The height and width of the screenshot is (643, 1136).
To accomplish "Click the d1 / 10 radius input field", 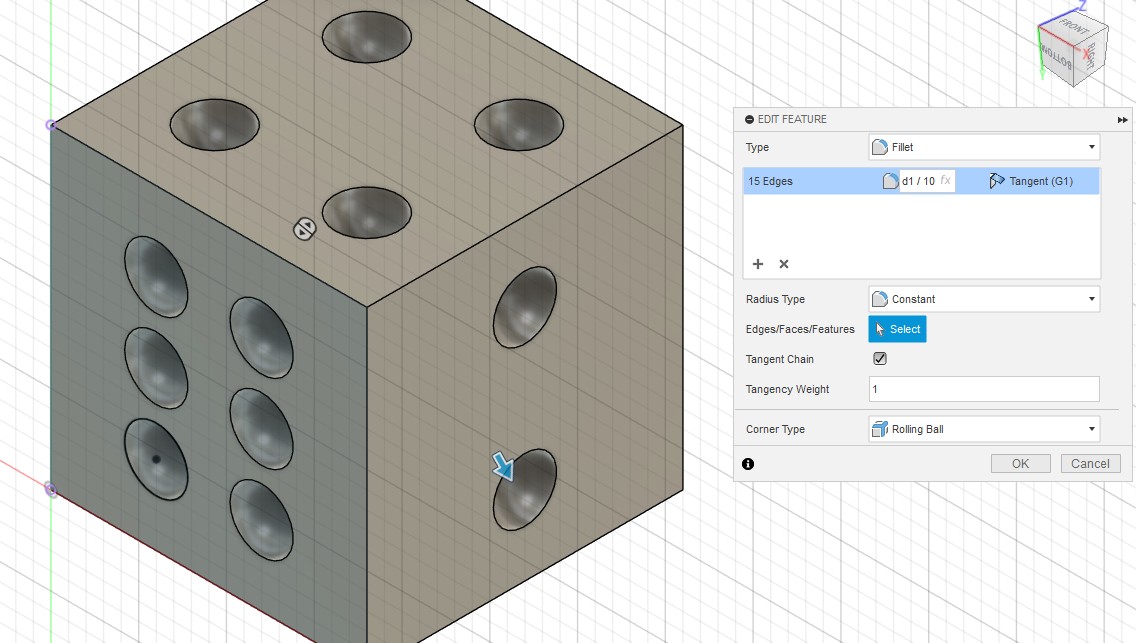I will point(918,181).
